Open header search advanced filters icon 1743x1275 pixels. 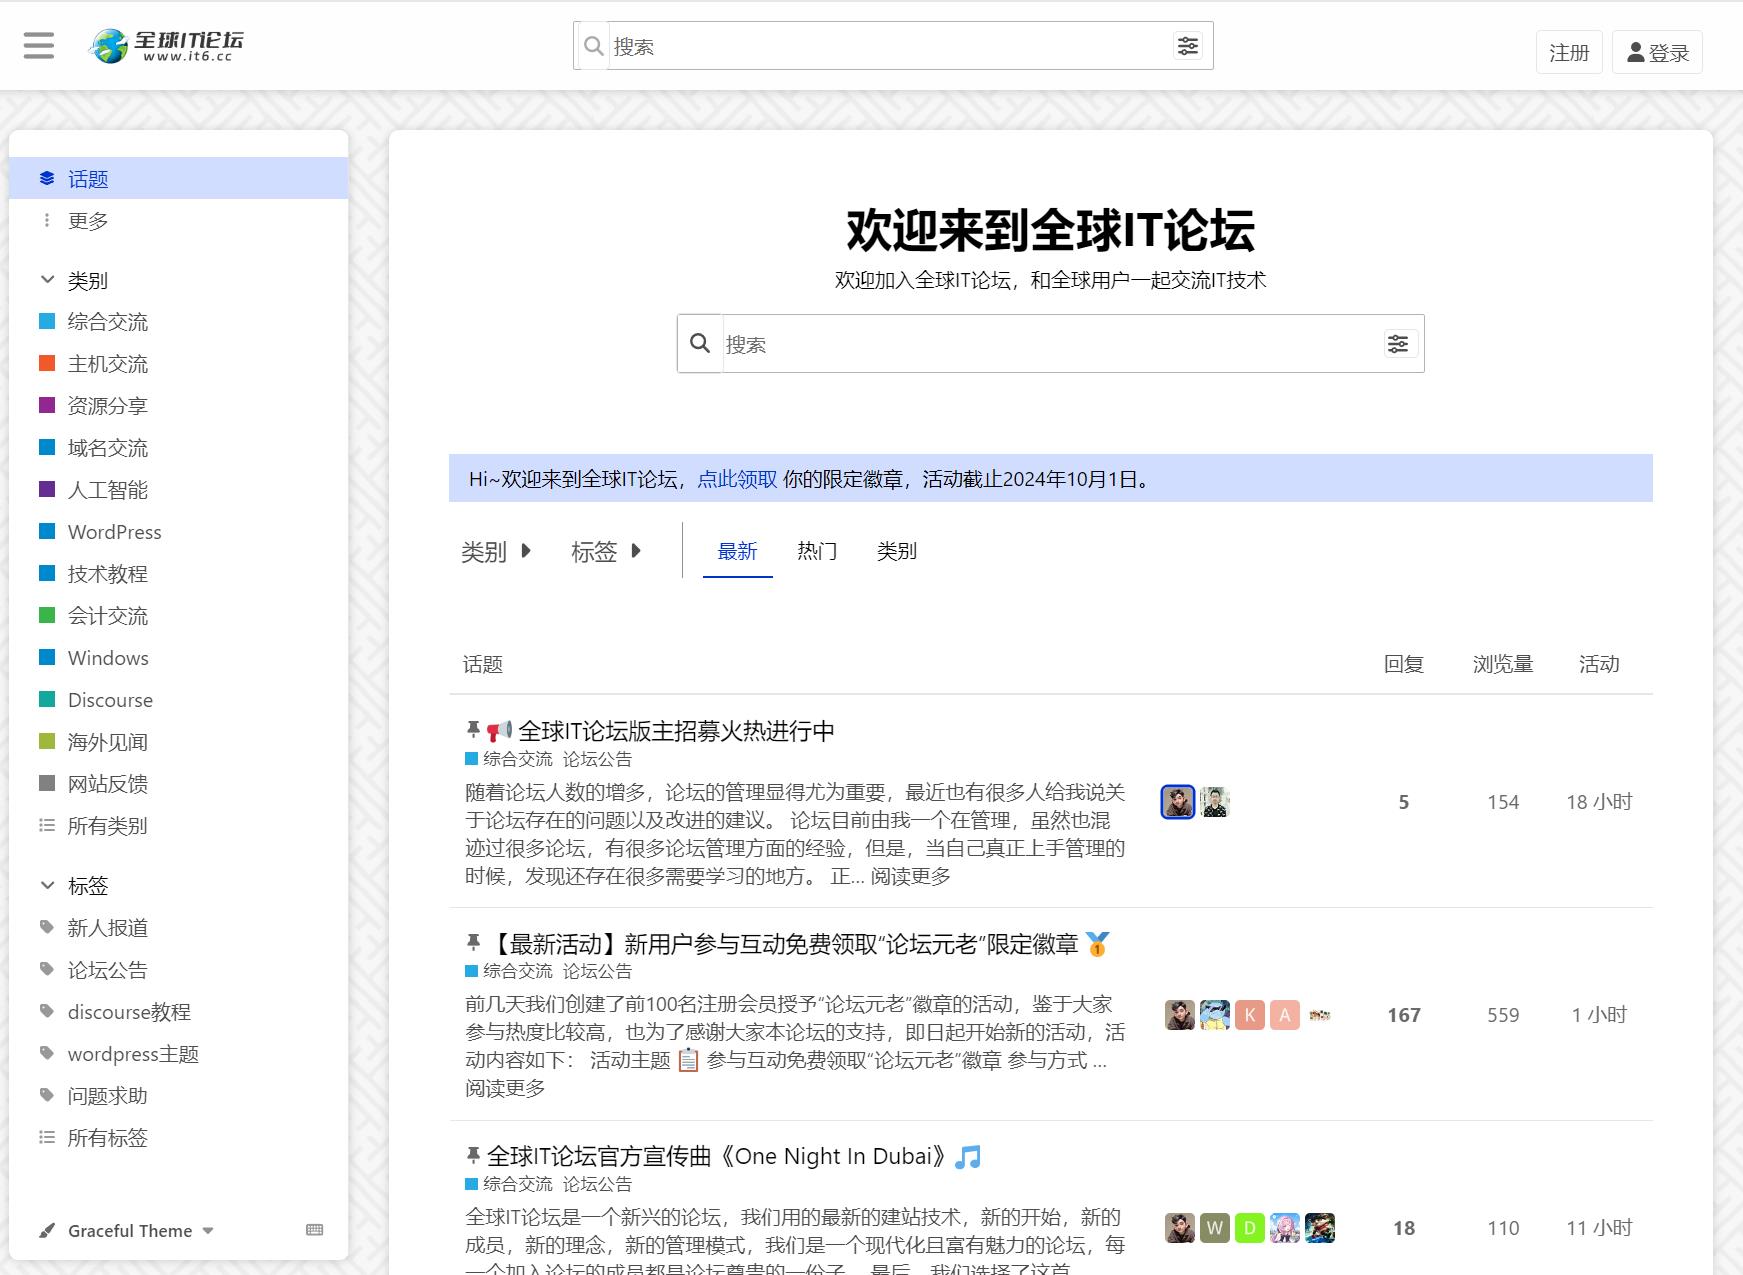[1188, 46]
